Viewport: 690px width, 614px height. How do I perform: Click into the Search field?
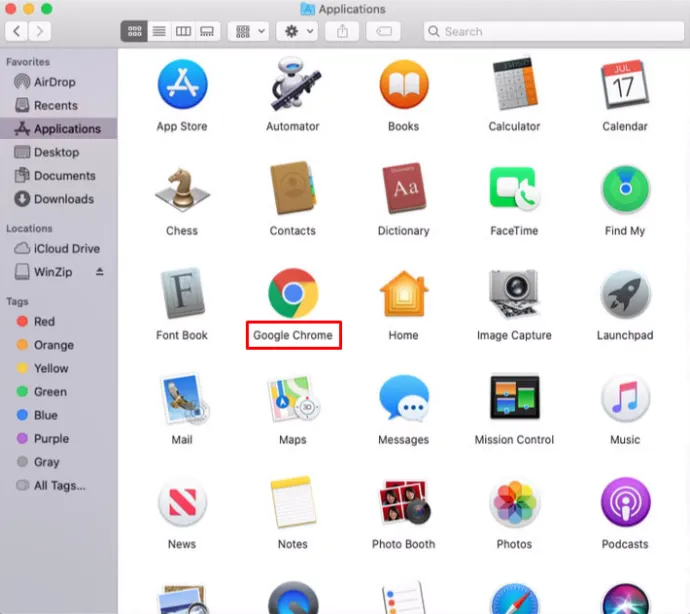[554, 31]
